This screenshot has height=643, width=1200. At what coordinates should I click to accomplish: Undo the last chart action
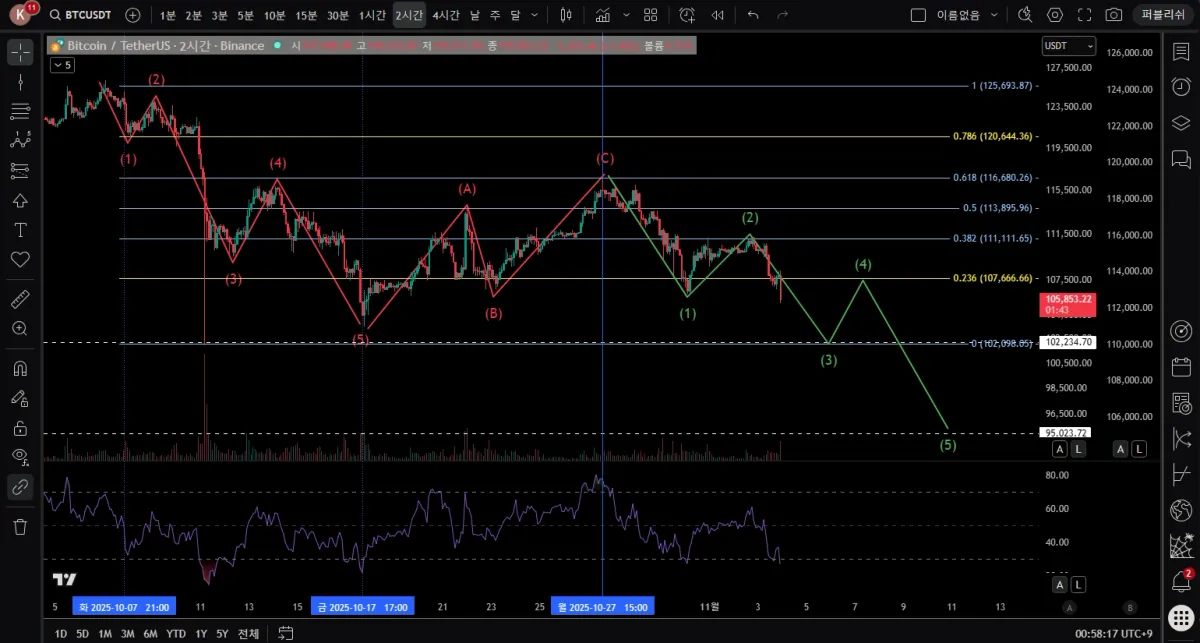tap(753, 15)
